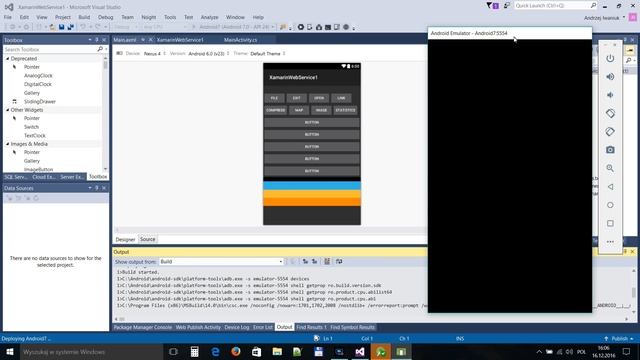Image resolution: width=640 pixels, height=360 pixels.
Task: Open the Toolbox panel options dropdown arrow
Action: 90,40
